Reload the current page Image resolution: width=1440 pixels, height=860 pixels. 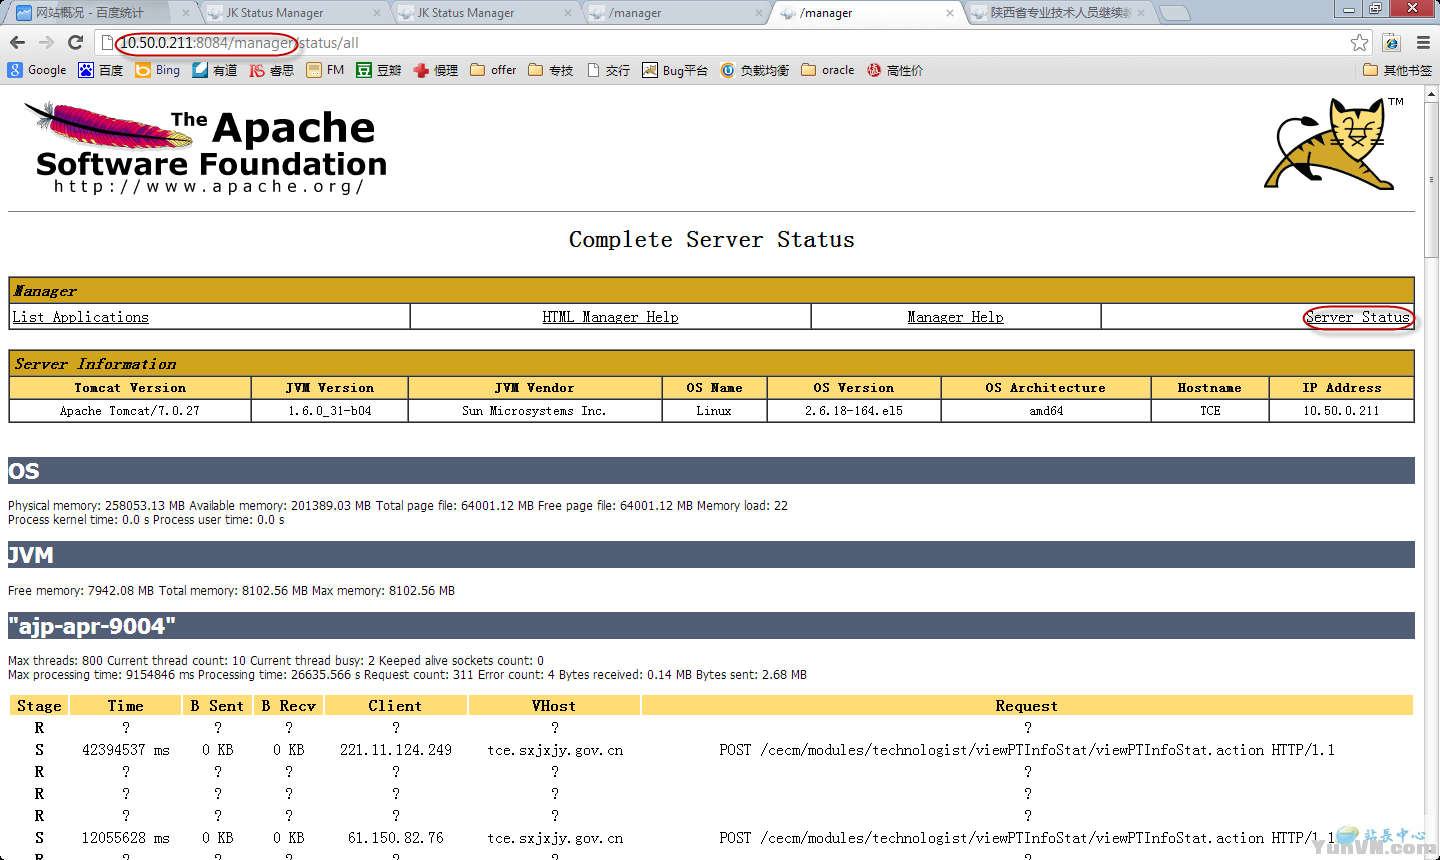coord(75,42)
